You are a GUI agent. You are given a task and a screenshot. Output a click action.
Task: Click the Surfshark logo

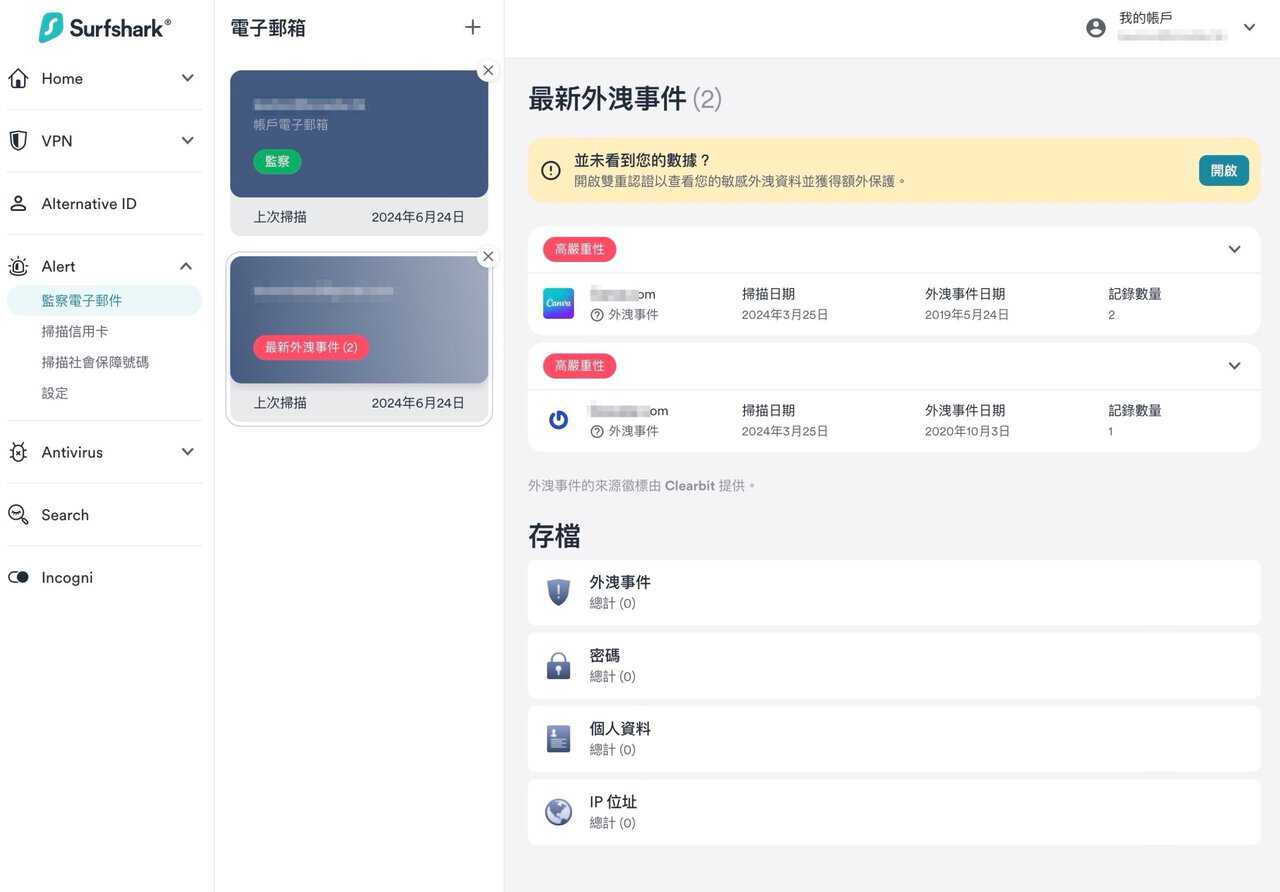click(104, 28)
